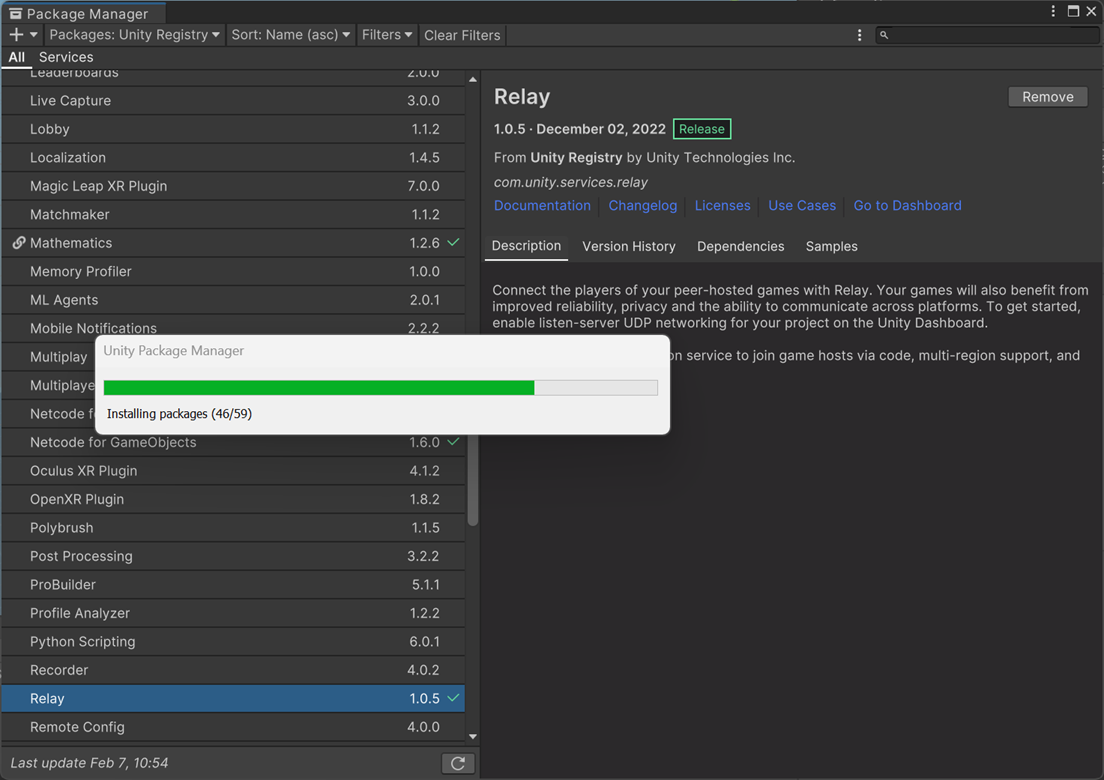1104x780 pixels.
Task: Open the Packages: Unity Registry dropdown
Action: point(134,35)
